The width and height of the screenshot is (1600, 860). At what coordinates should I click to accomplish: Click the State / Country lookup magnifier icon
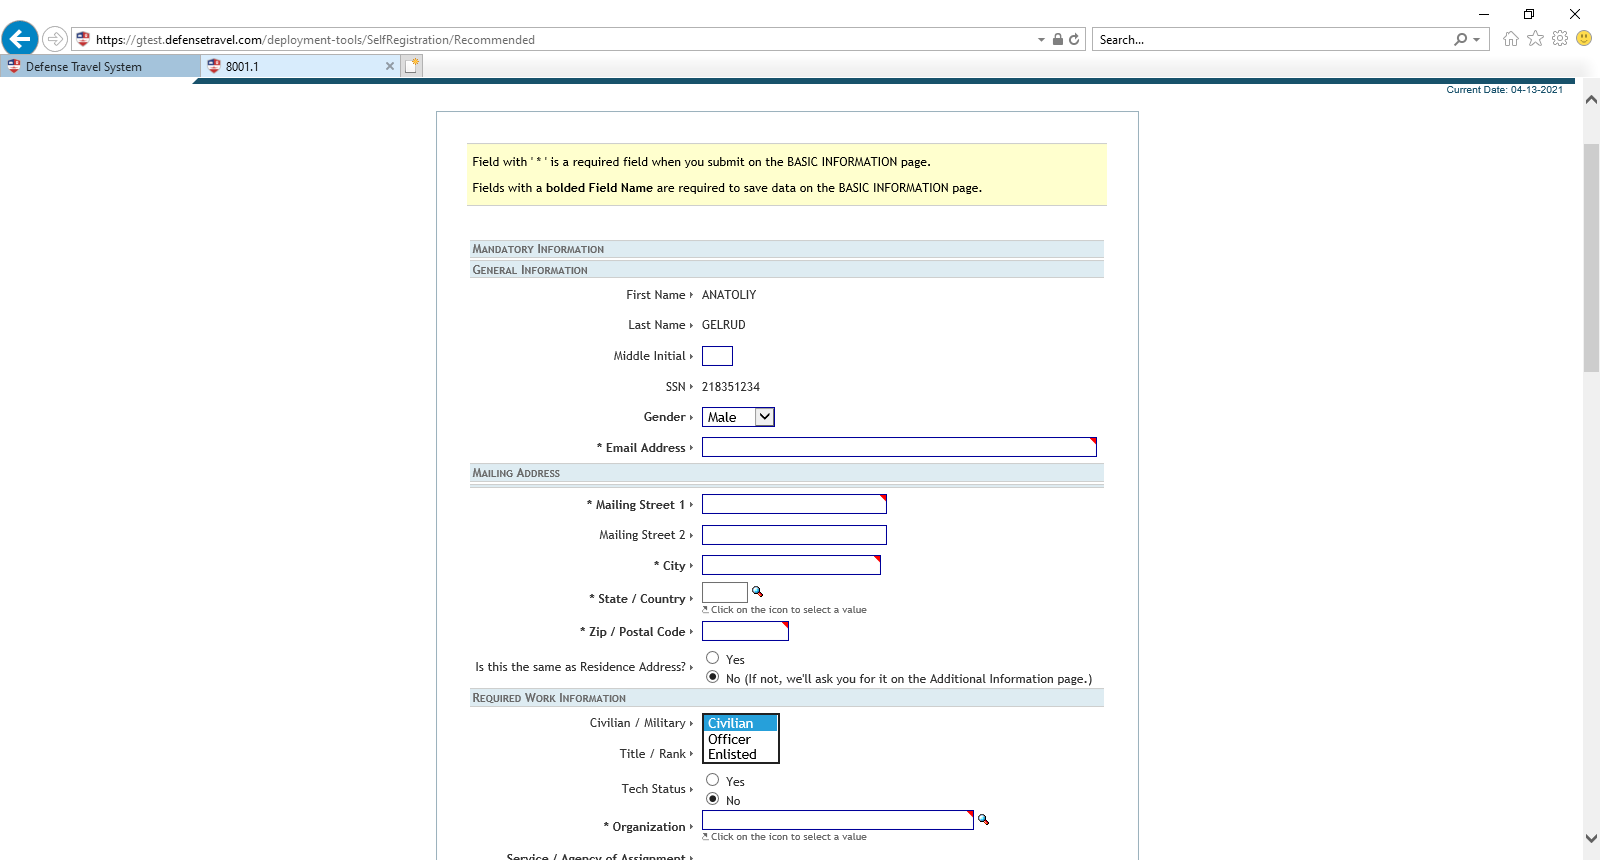pos(757,591)
